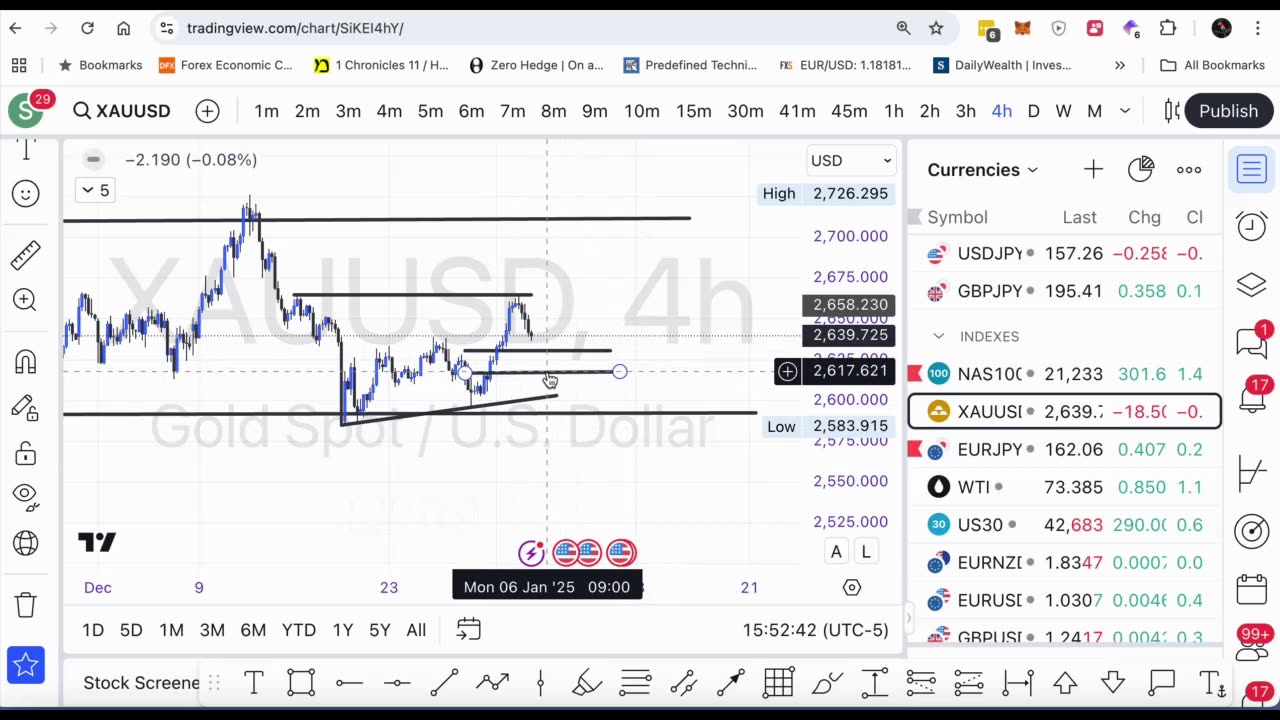The height and width of the screenshot is (720, 1280).
Task: Open the economic calendar icon
Action: click(x=1251, y=589)
